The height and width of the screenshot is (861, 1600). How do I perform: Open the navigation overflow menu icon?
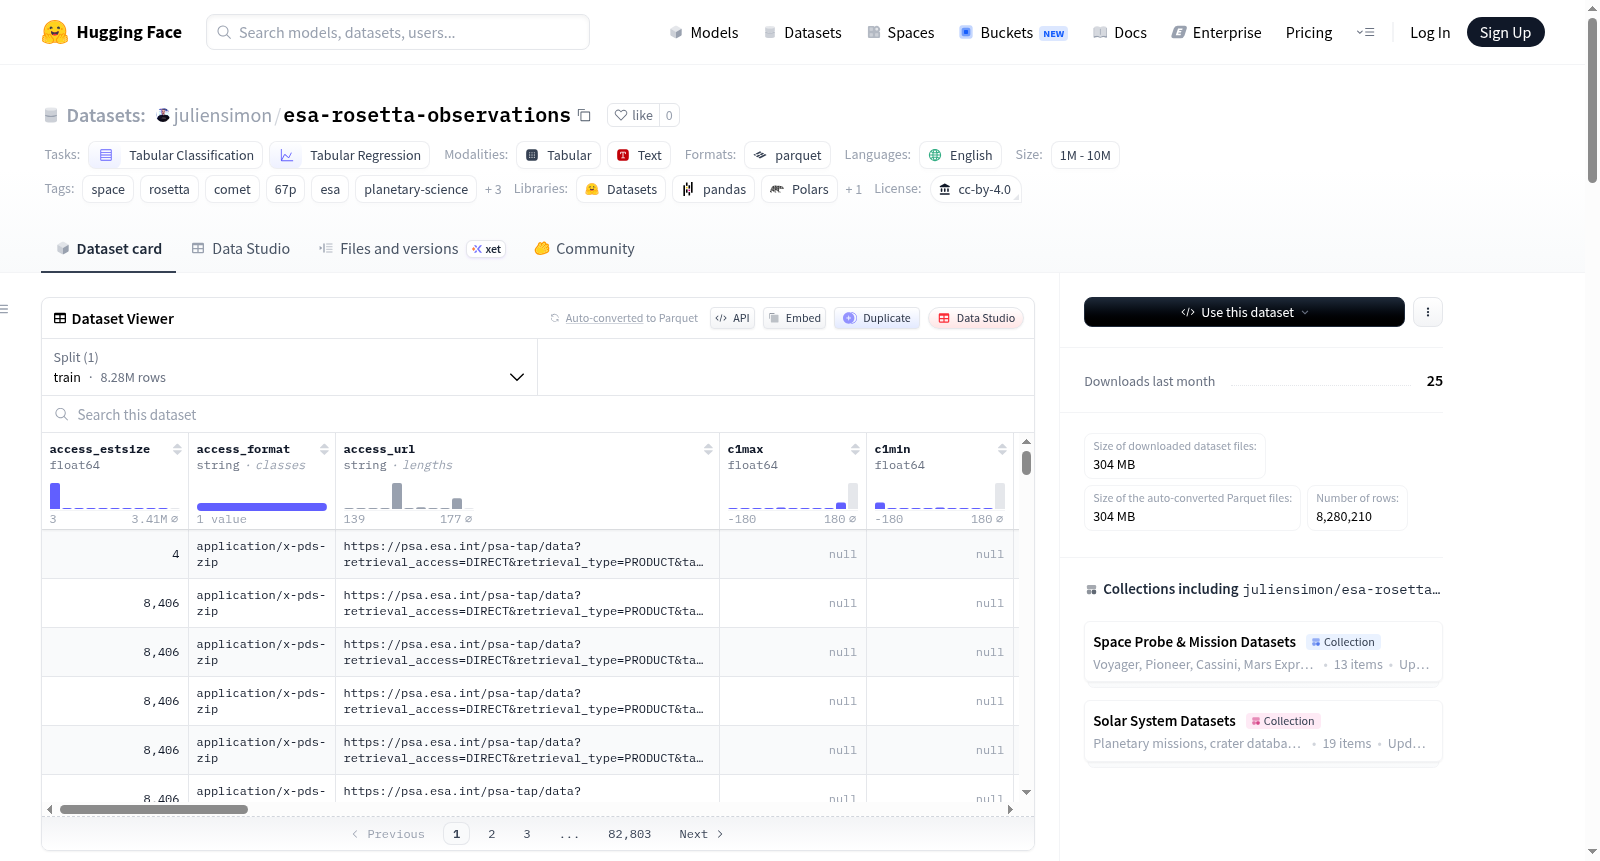pyautogui.click(x=1365, y=32)
